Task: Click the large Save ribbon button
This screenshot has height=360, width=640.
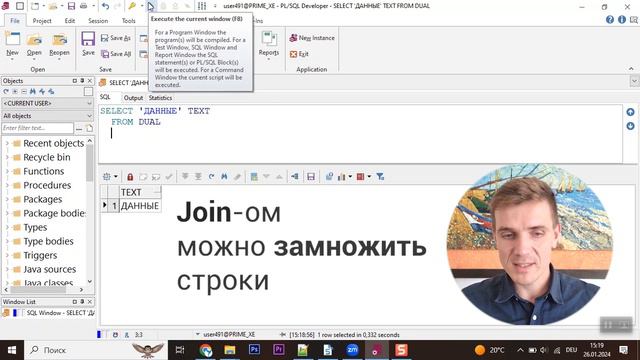Action: 88,43
